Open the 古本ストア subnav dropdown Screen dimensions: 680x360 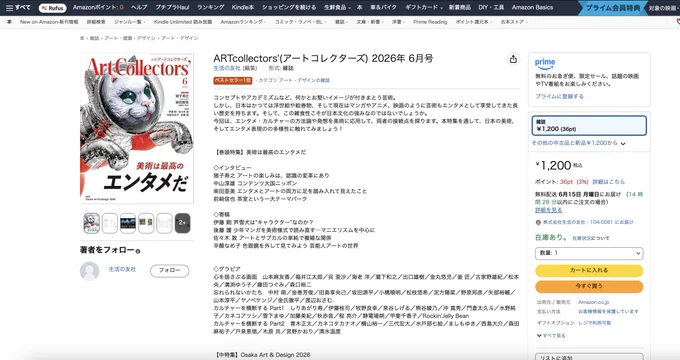[x=514, y=22]
